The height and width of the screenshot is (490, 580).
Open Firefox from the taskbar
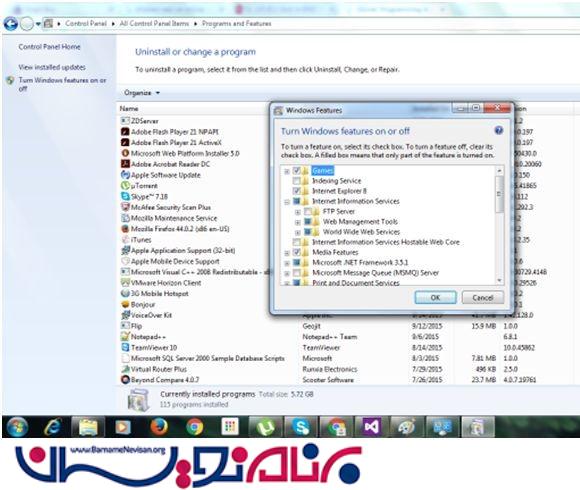[x=159, y=427]
